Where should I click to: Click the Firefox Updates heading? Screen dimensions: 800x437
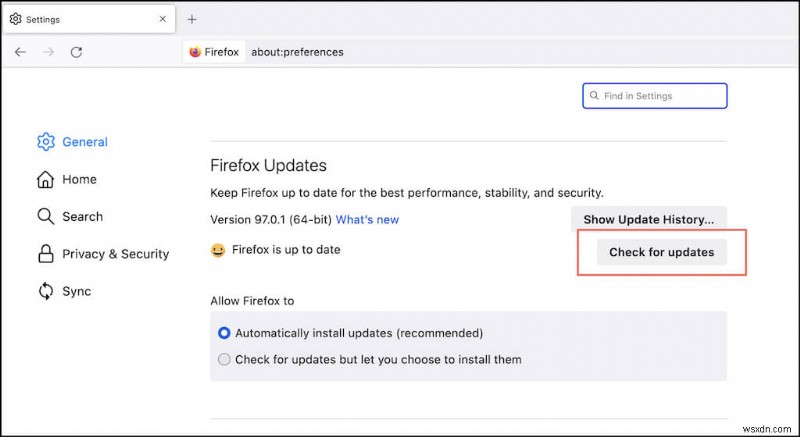pyautogui.click(x=268, y=165)
